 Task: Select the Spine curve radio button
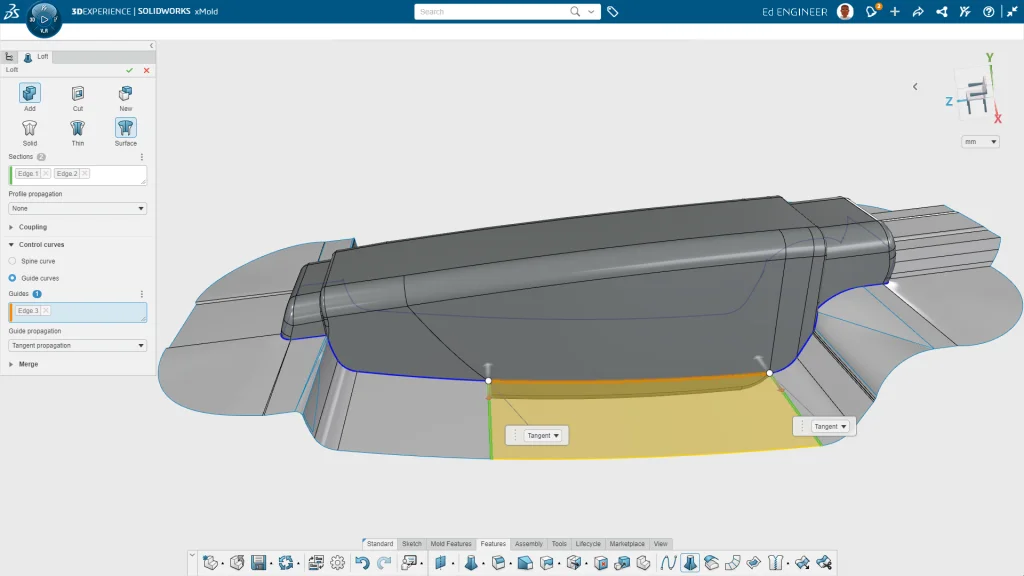[x=13, y=261]
